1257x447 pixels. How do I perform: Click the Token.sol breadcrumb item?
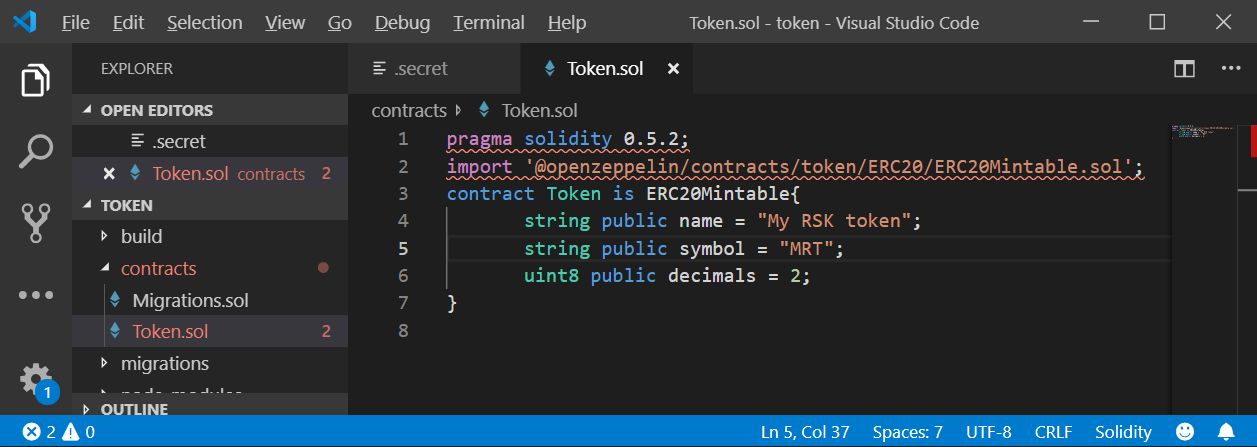(x=539, y=110)
